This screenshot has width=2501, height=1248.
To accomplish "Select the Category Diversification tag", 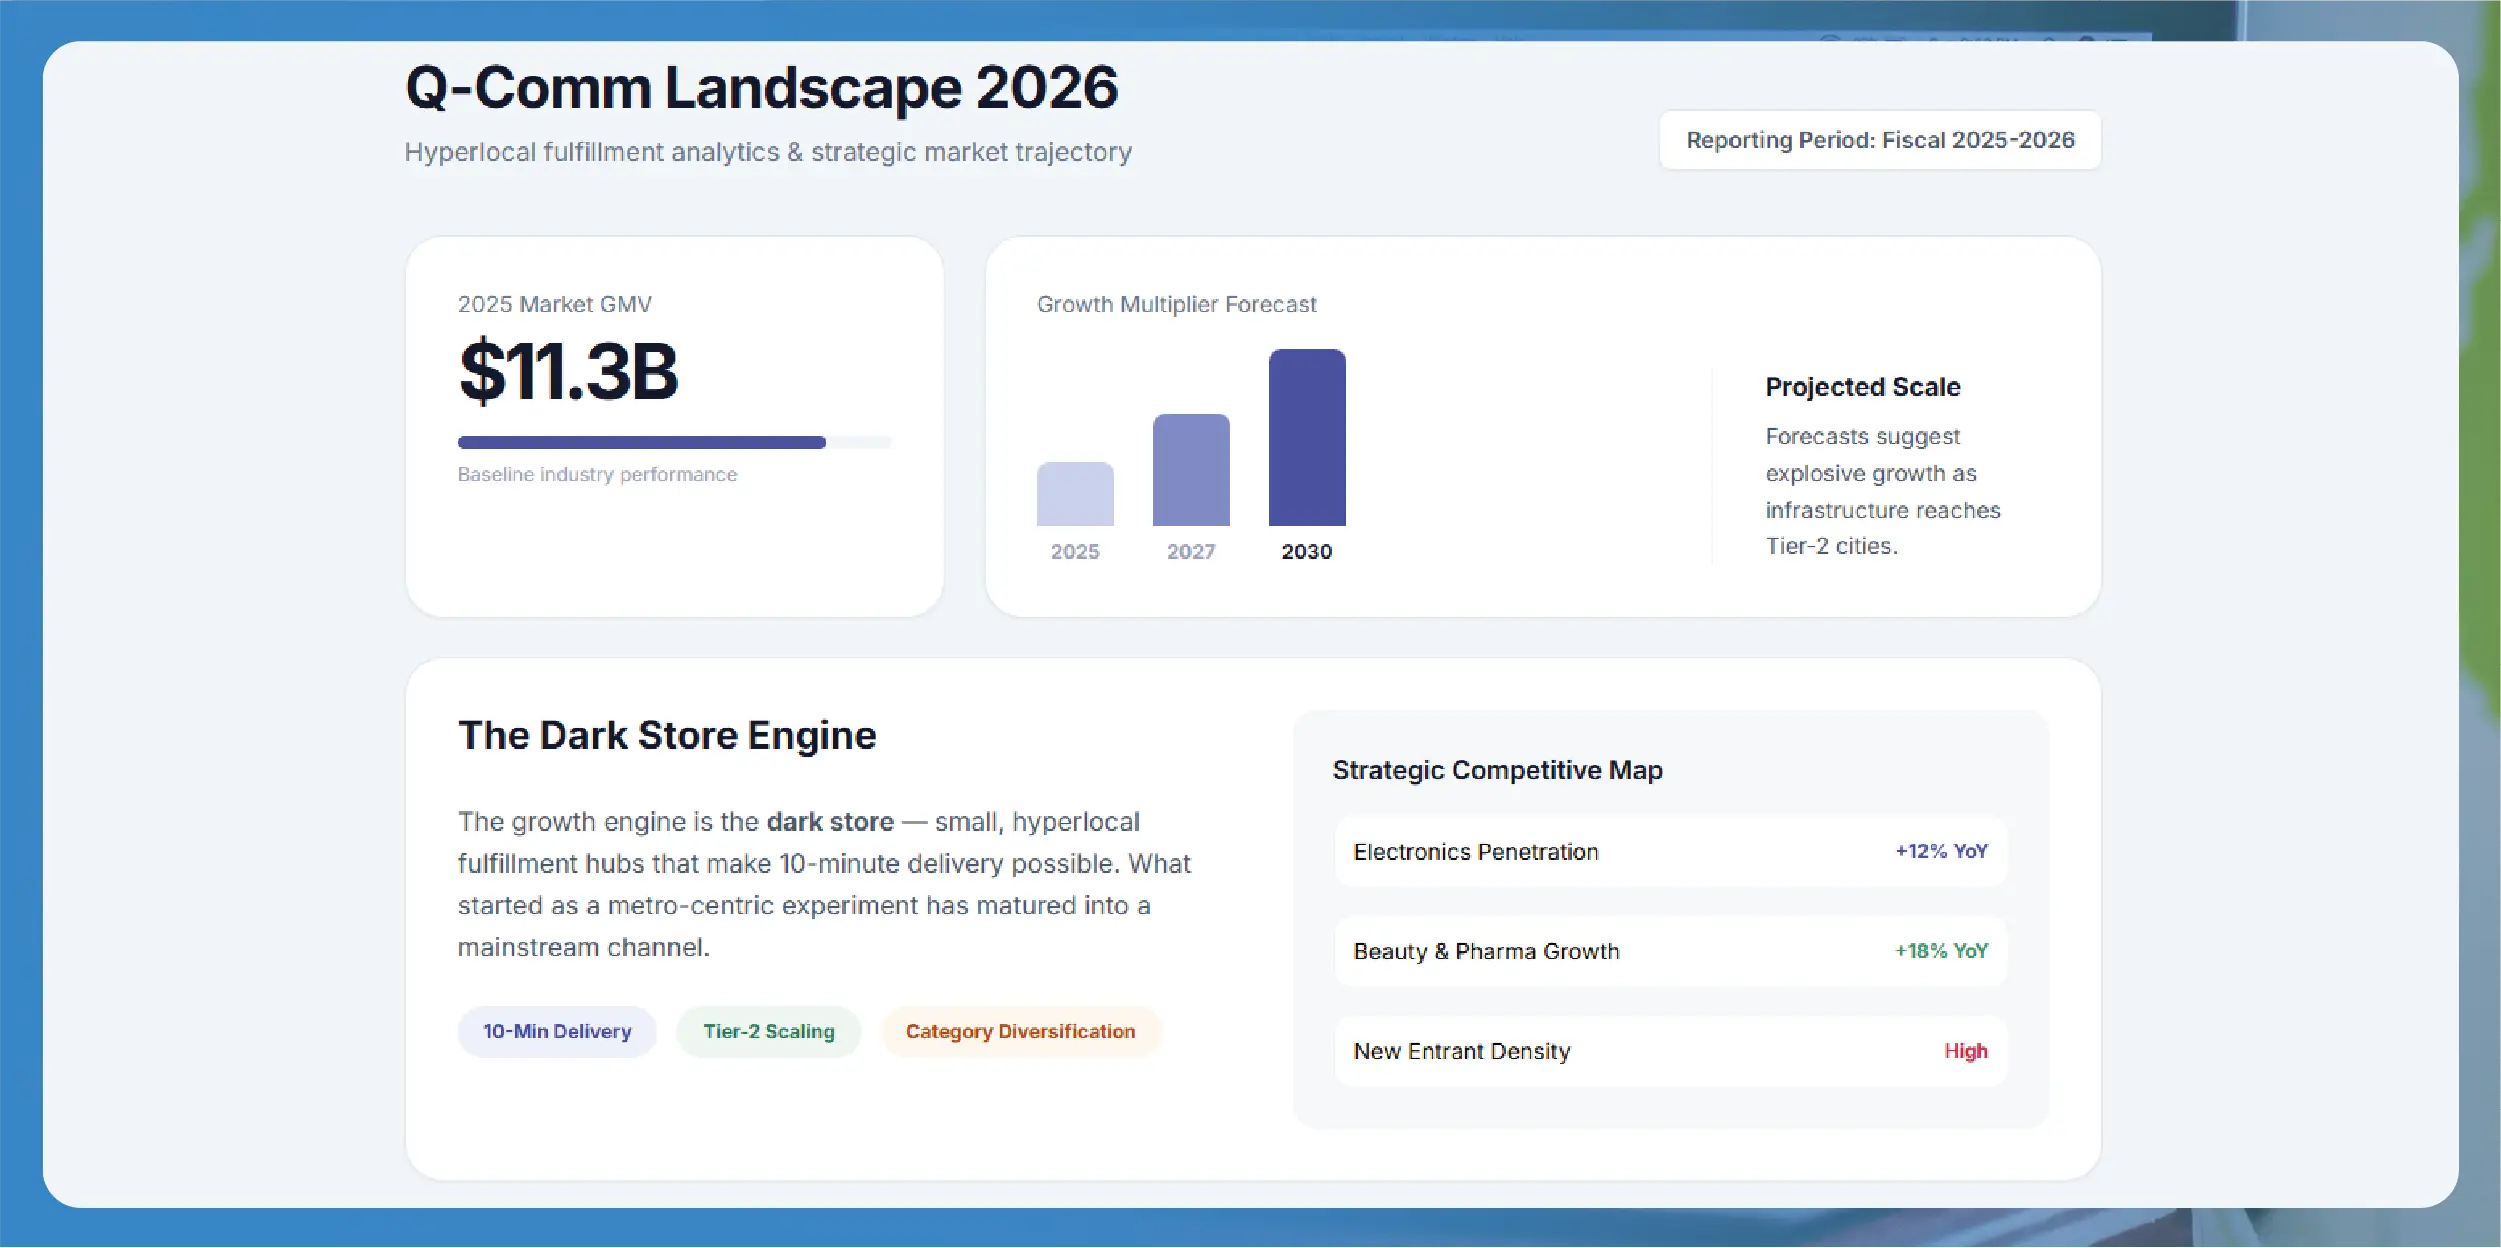I will click(x=1021, y=1031).
